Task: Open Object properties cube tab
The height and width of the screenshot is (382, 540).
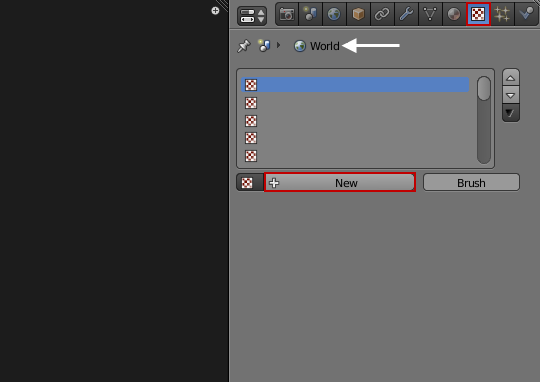Action: (358, 14)
